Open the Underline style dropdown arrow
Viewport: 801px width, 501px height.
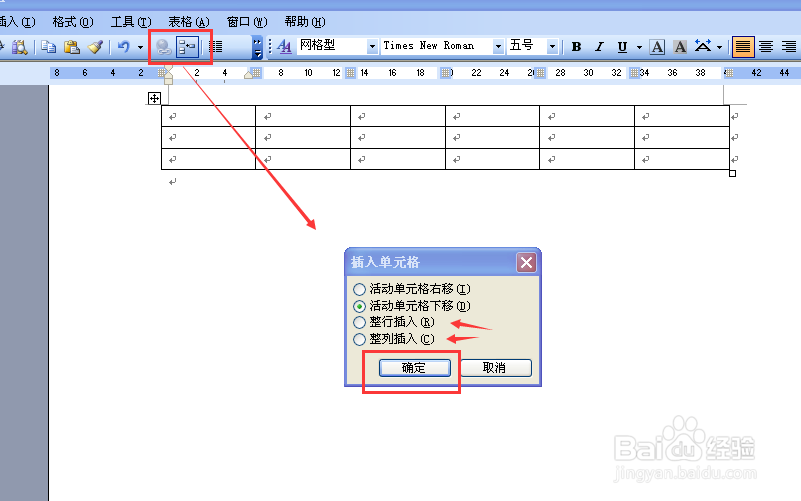coord(639,47)
